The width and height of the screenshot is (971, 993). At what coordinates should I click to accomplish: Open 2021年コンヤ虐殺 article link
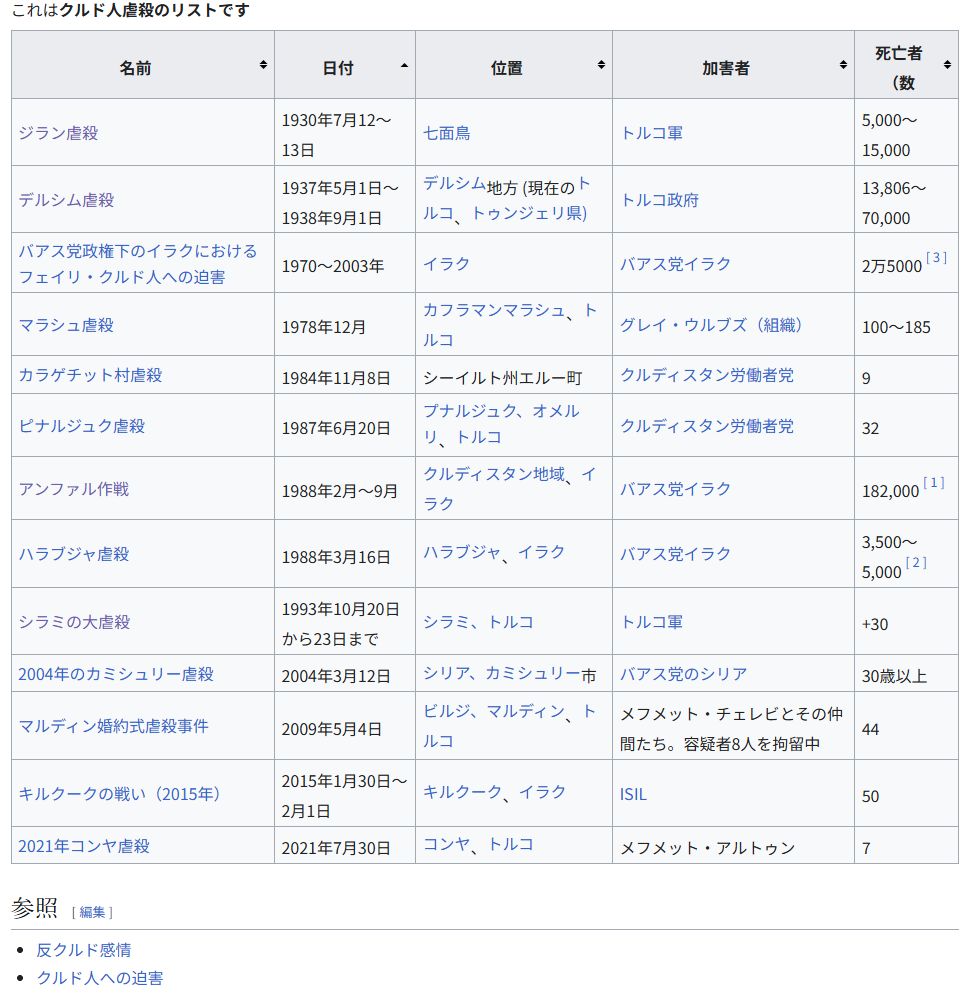click(x=84, y=846)
